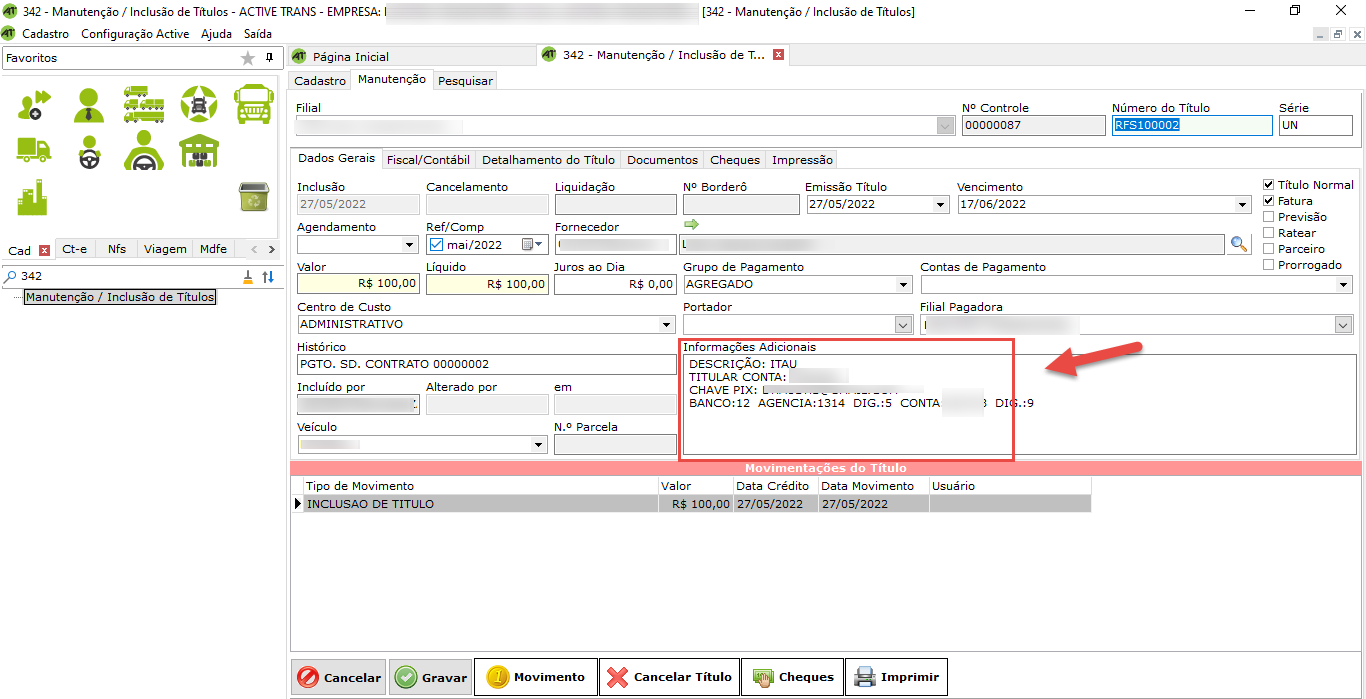Open the factory building favorite icon
Screen dimensions: 1366x699
coord(33,197)
